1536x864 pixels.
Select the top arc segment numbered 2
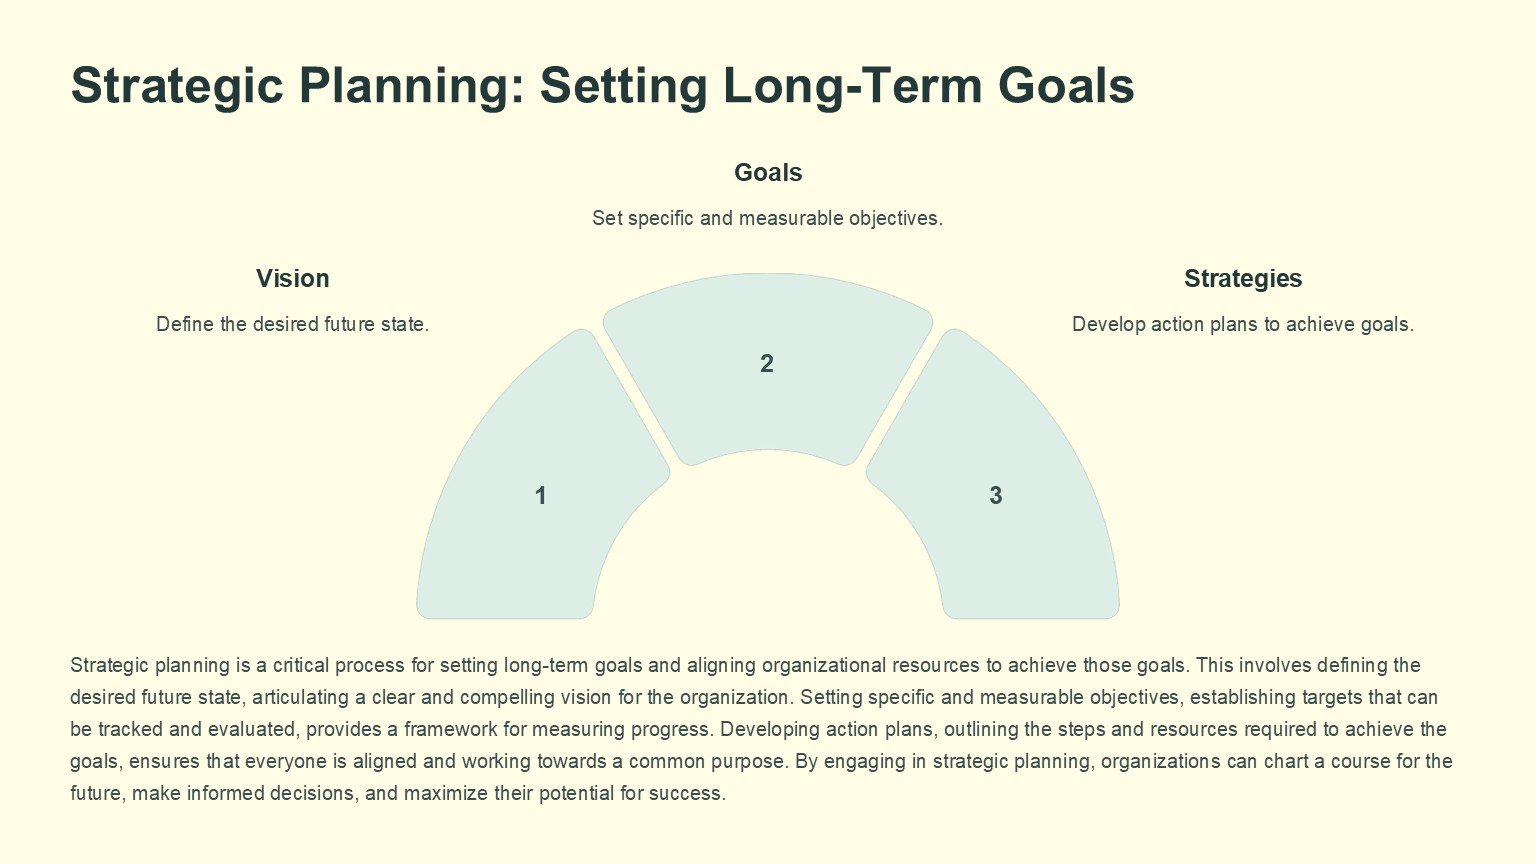[767, 365]
